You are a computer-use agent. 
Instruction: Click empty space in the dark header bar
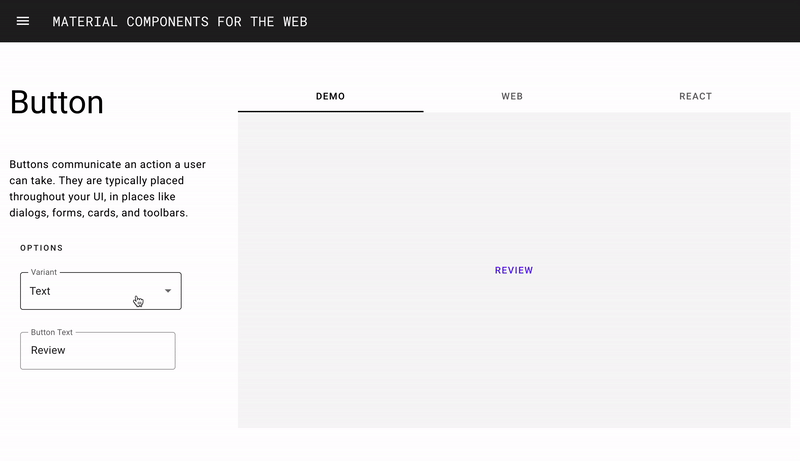tap(551, 21)
